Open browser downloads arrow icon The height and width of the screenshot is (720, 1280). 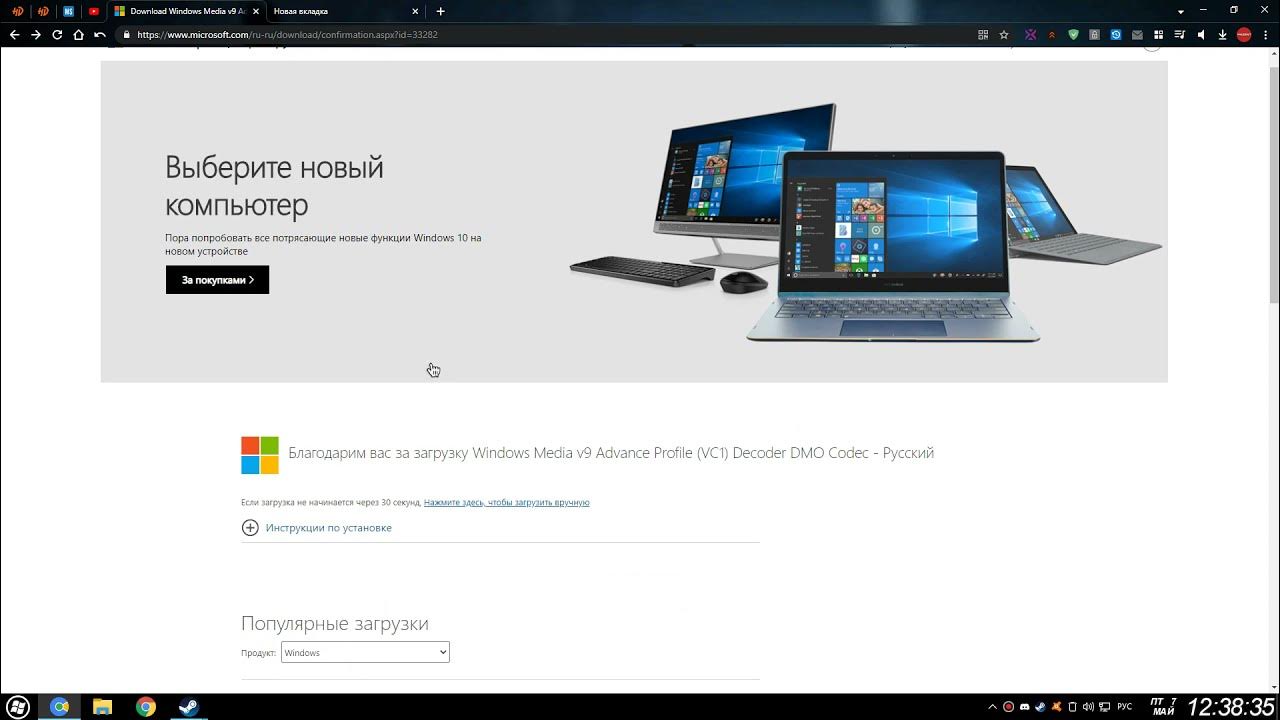[1223, 35]
